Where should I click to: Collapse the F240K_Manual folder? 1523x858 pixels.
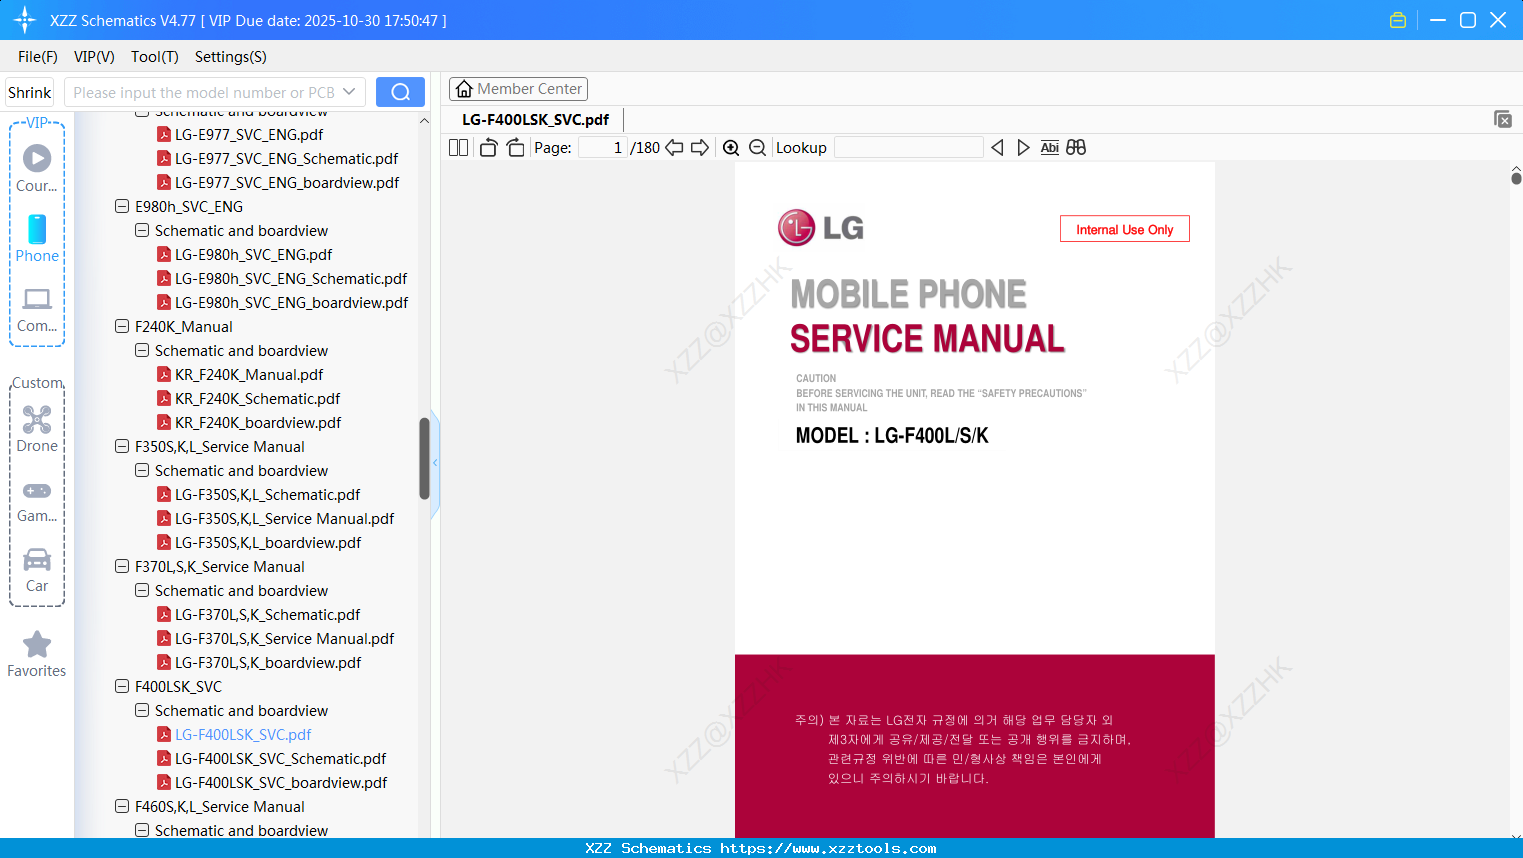point(121,326)
